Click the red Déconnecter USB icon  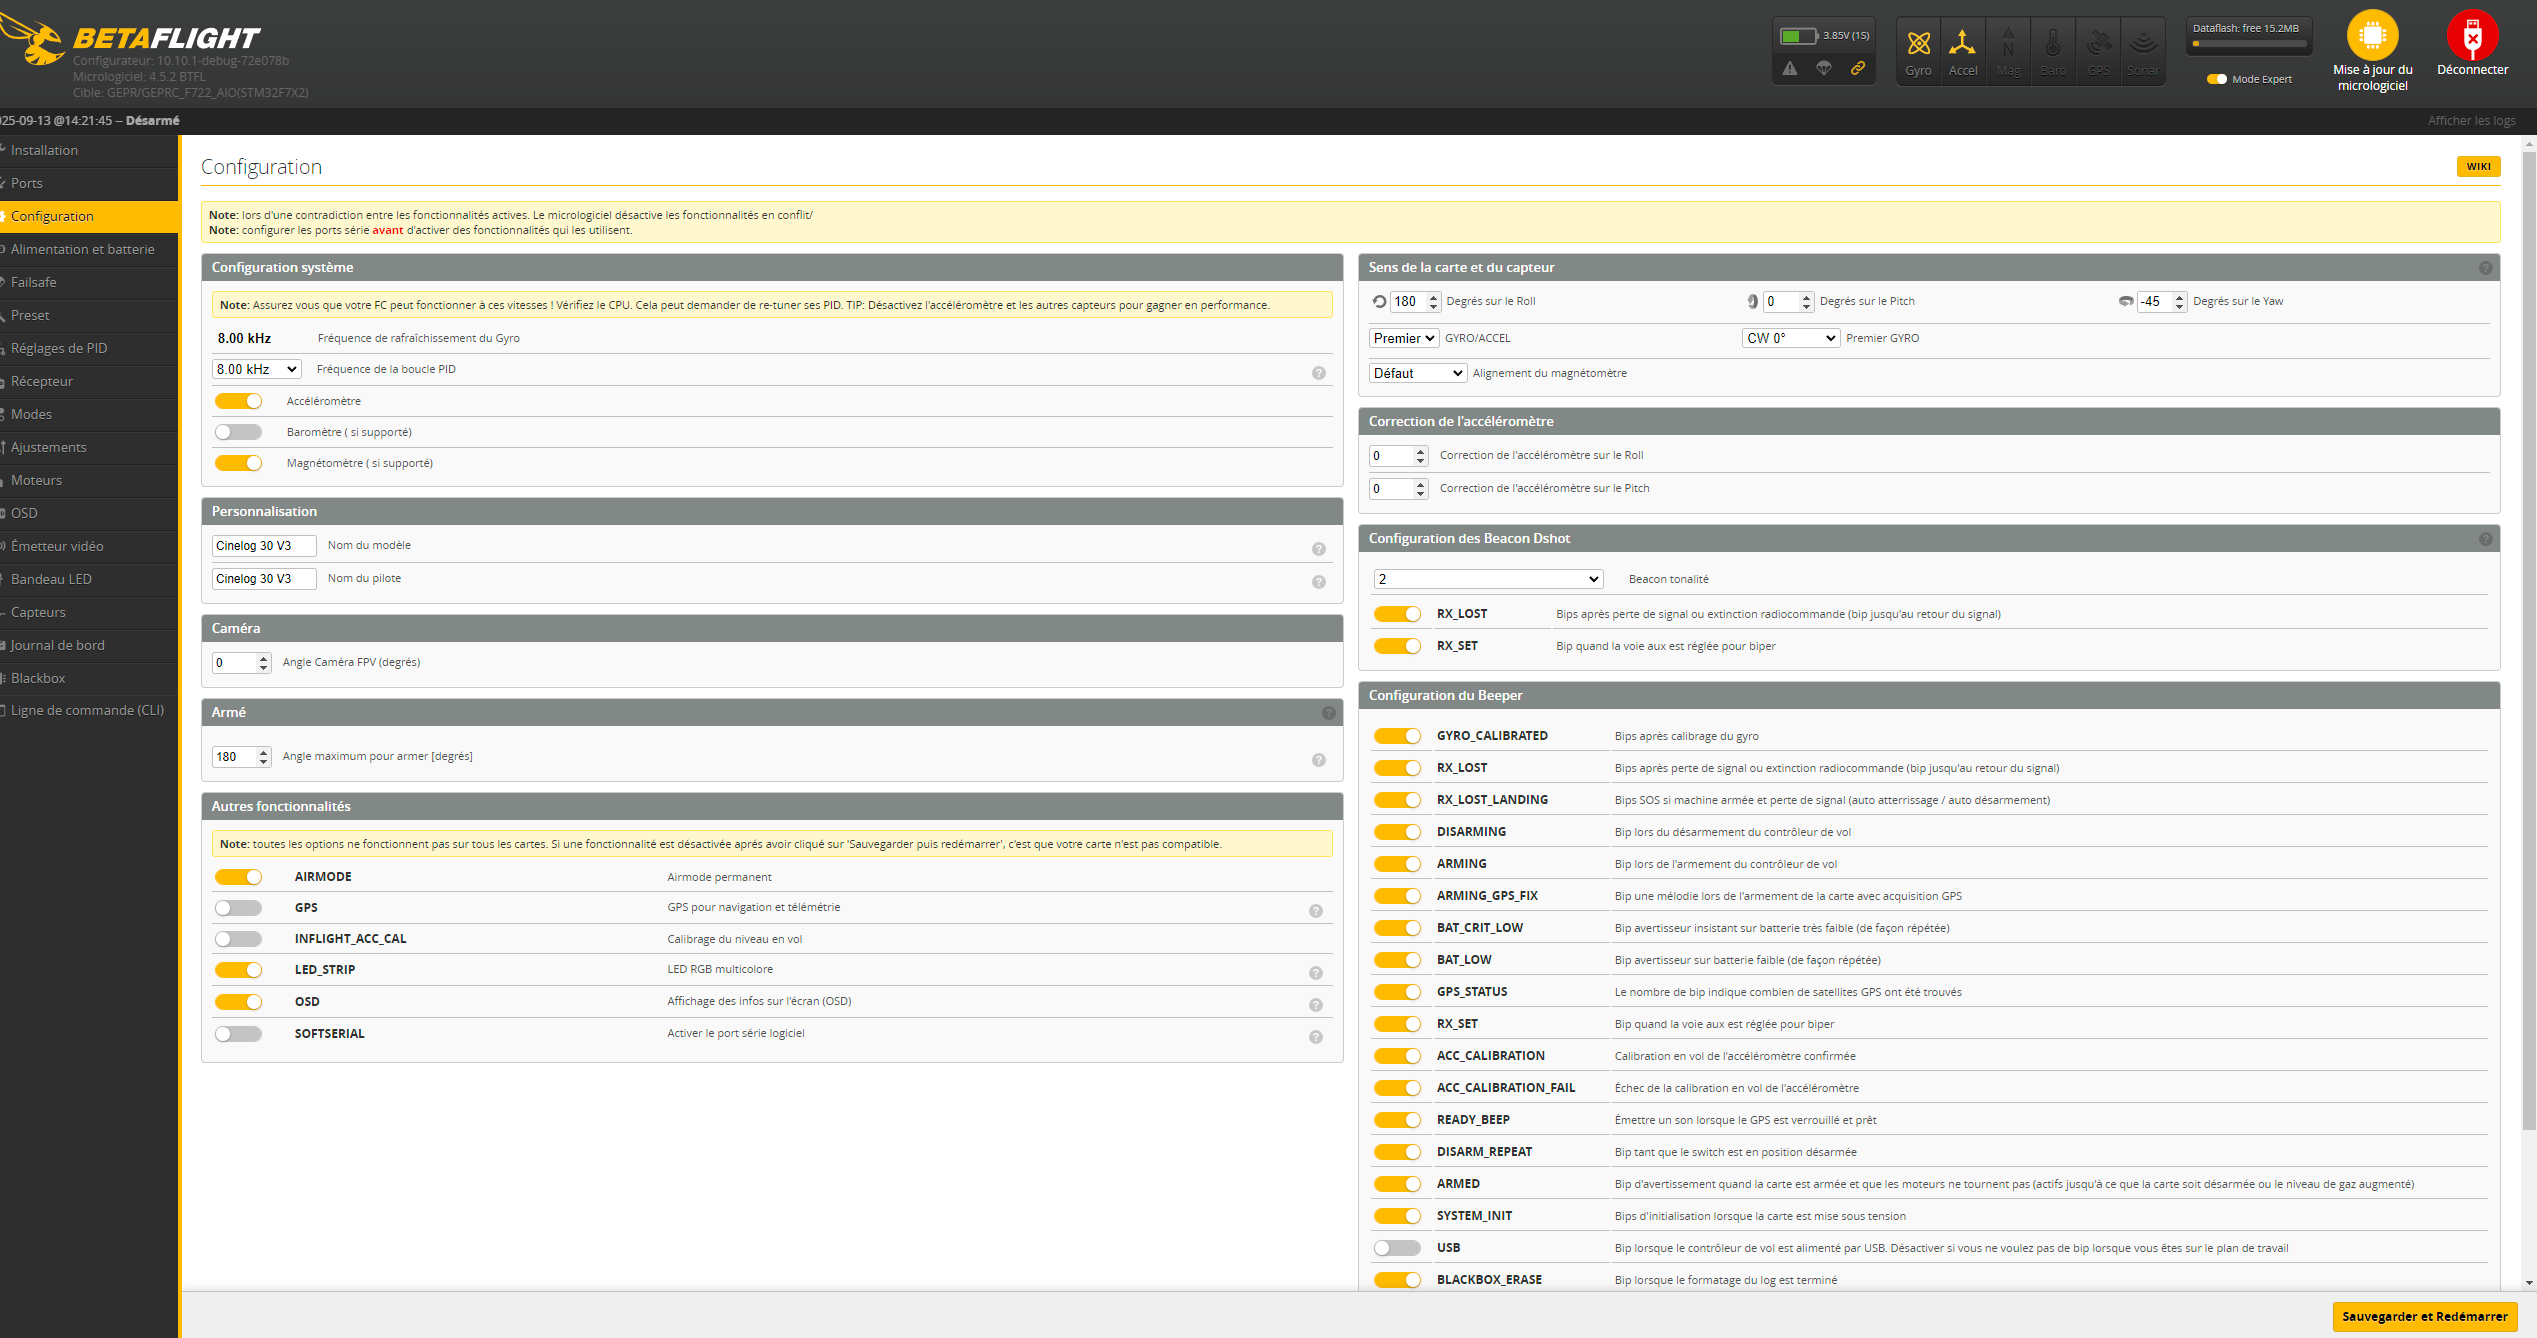click(2472, 36)
